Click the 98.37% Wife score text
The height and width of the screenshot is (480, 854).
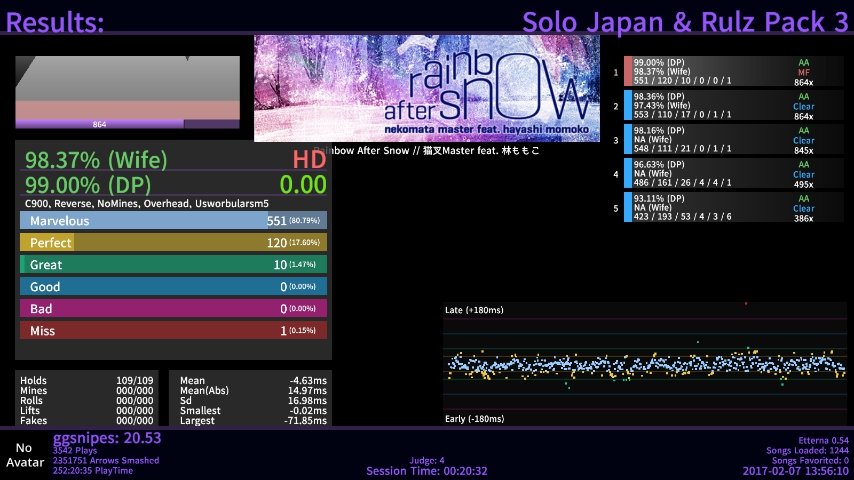(82, 160)
